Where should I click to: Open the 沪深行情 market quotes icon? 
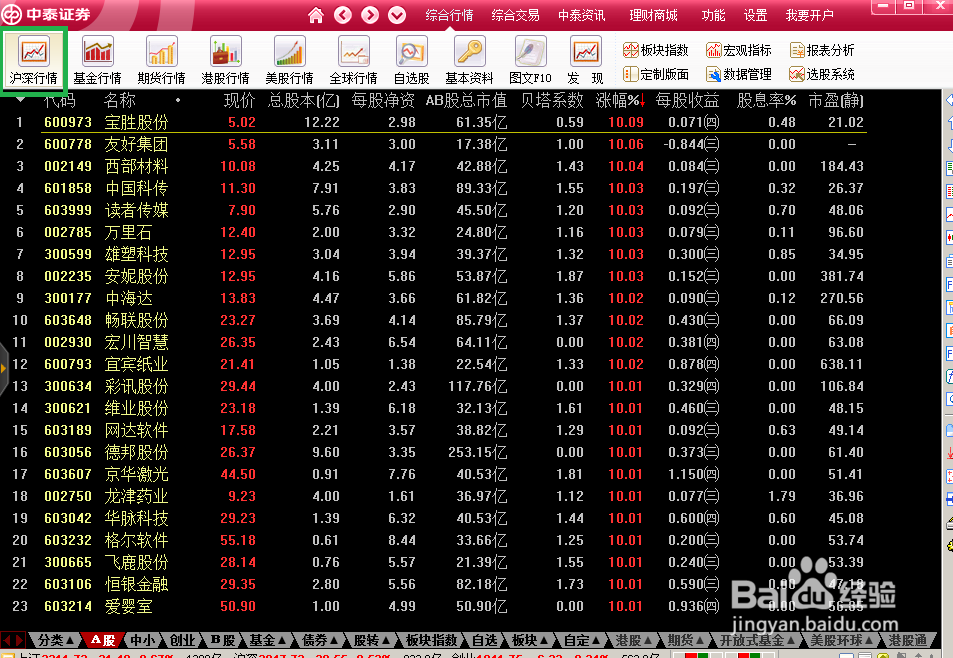tap(33, 60)
